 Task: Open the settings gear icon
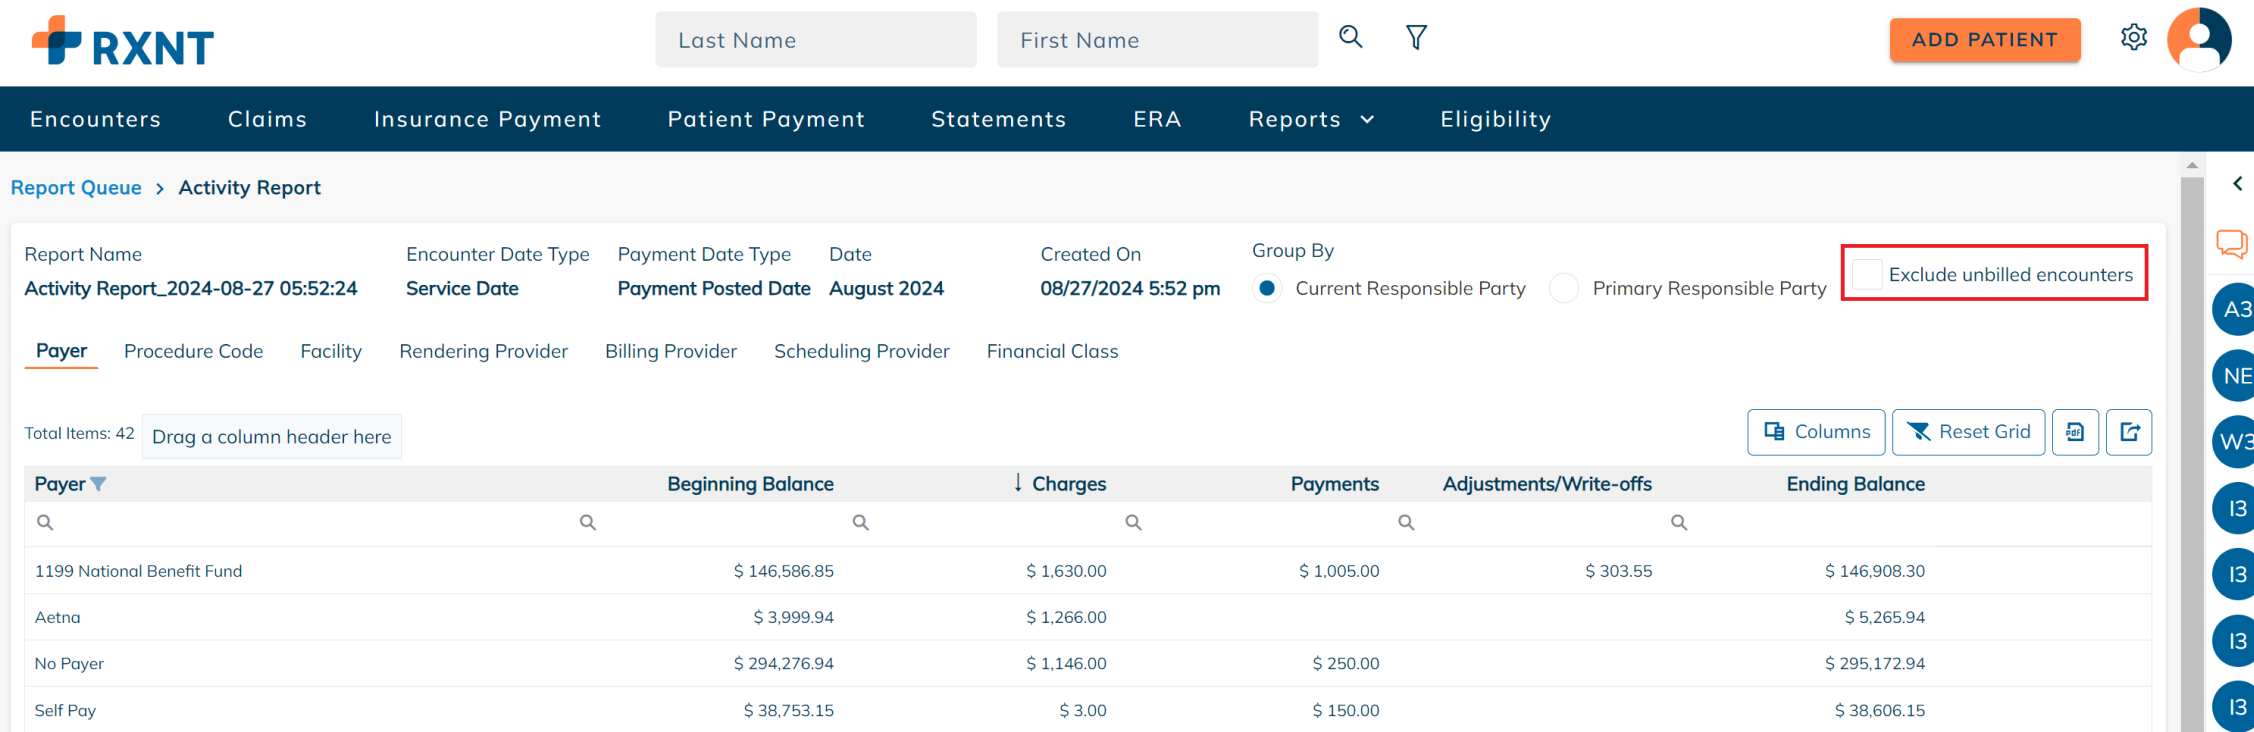[2133, 38]
